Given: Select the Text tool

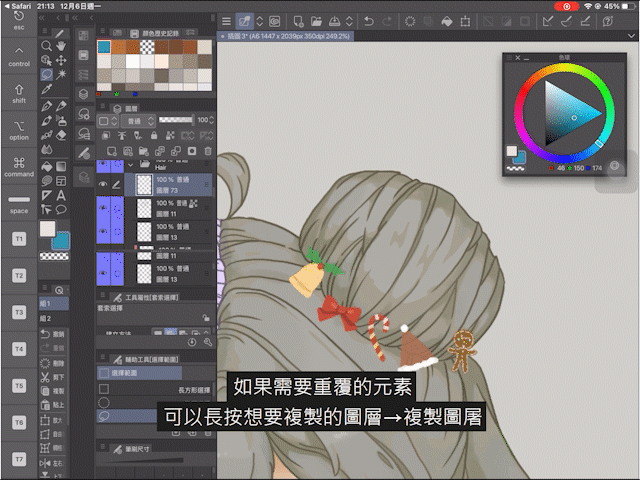Looking at the screenshot, I should click(61, 196).
